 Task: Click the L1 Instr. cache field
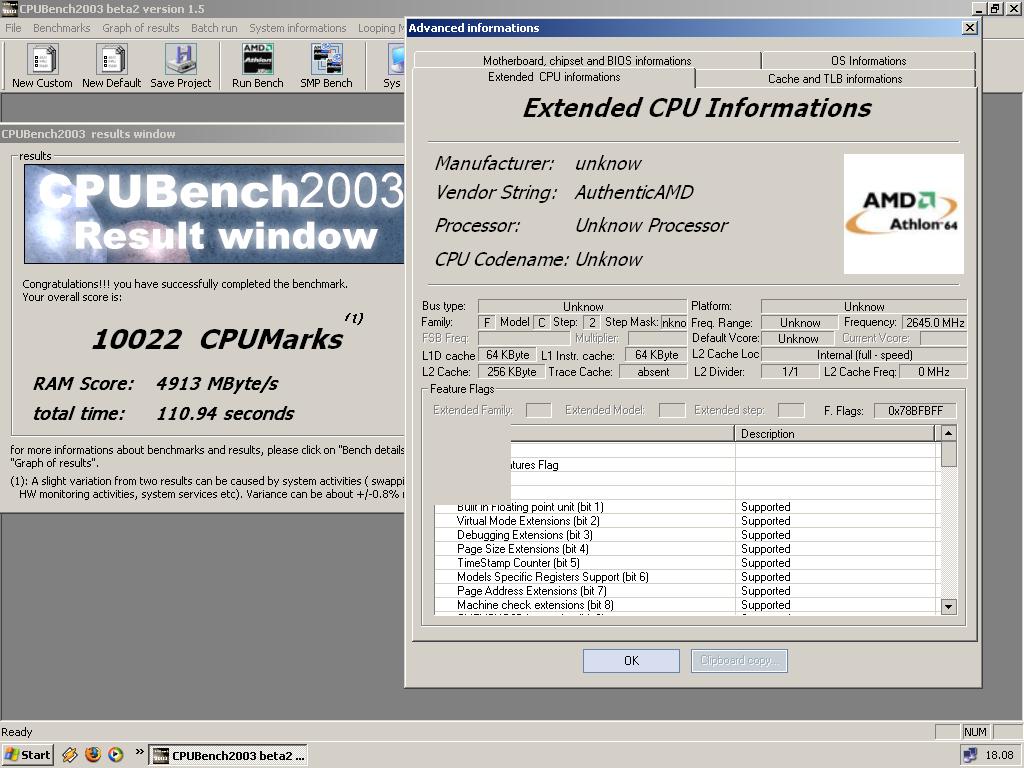pyautogui.click(x=656, y=355)
